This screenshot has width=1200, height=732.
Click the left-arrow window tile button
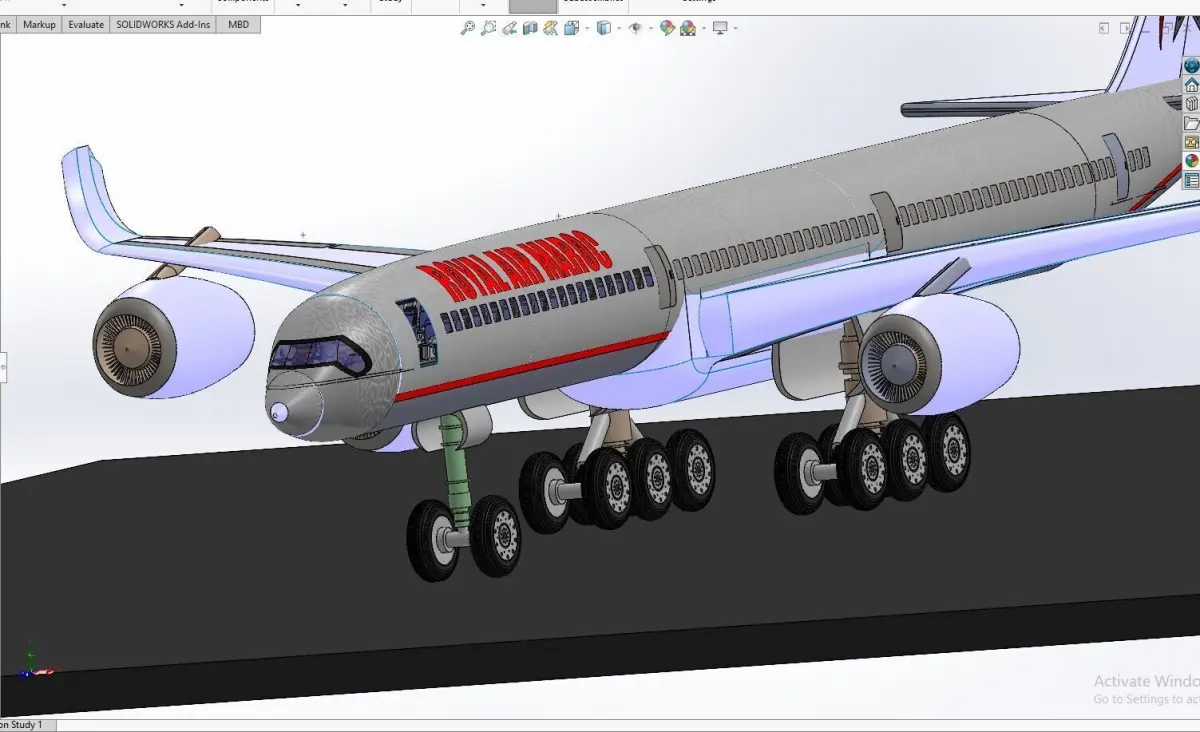pyautogui.click(x=1104, y=28)
